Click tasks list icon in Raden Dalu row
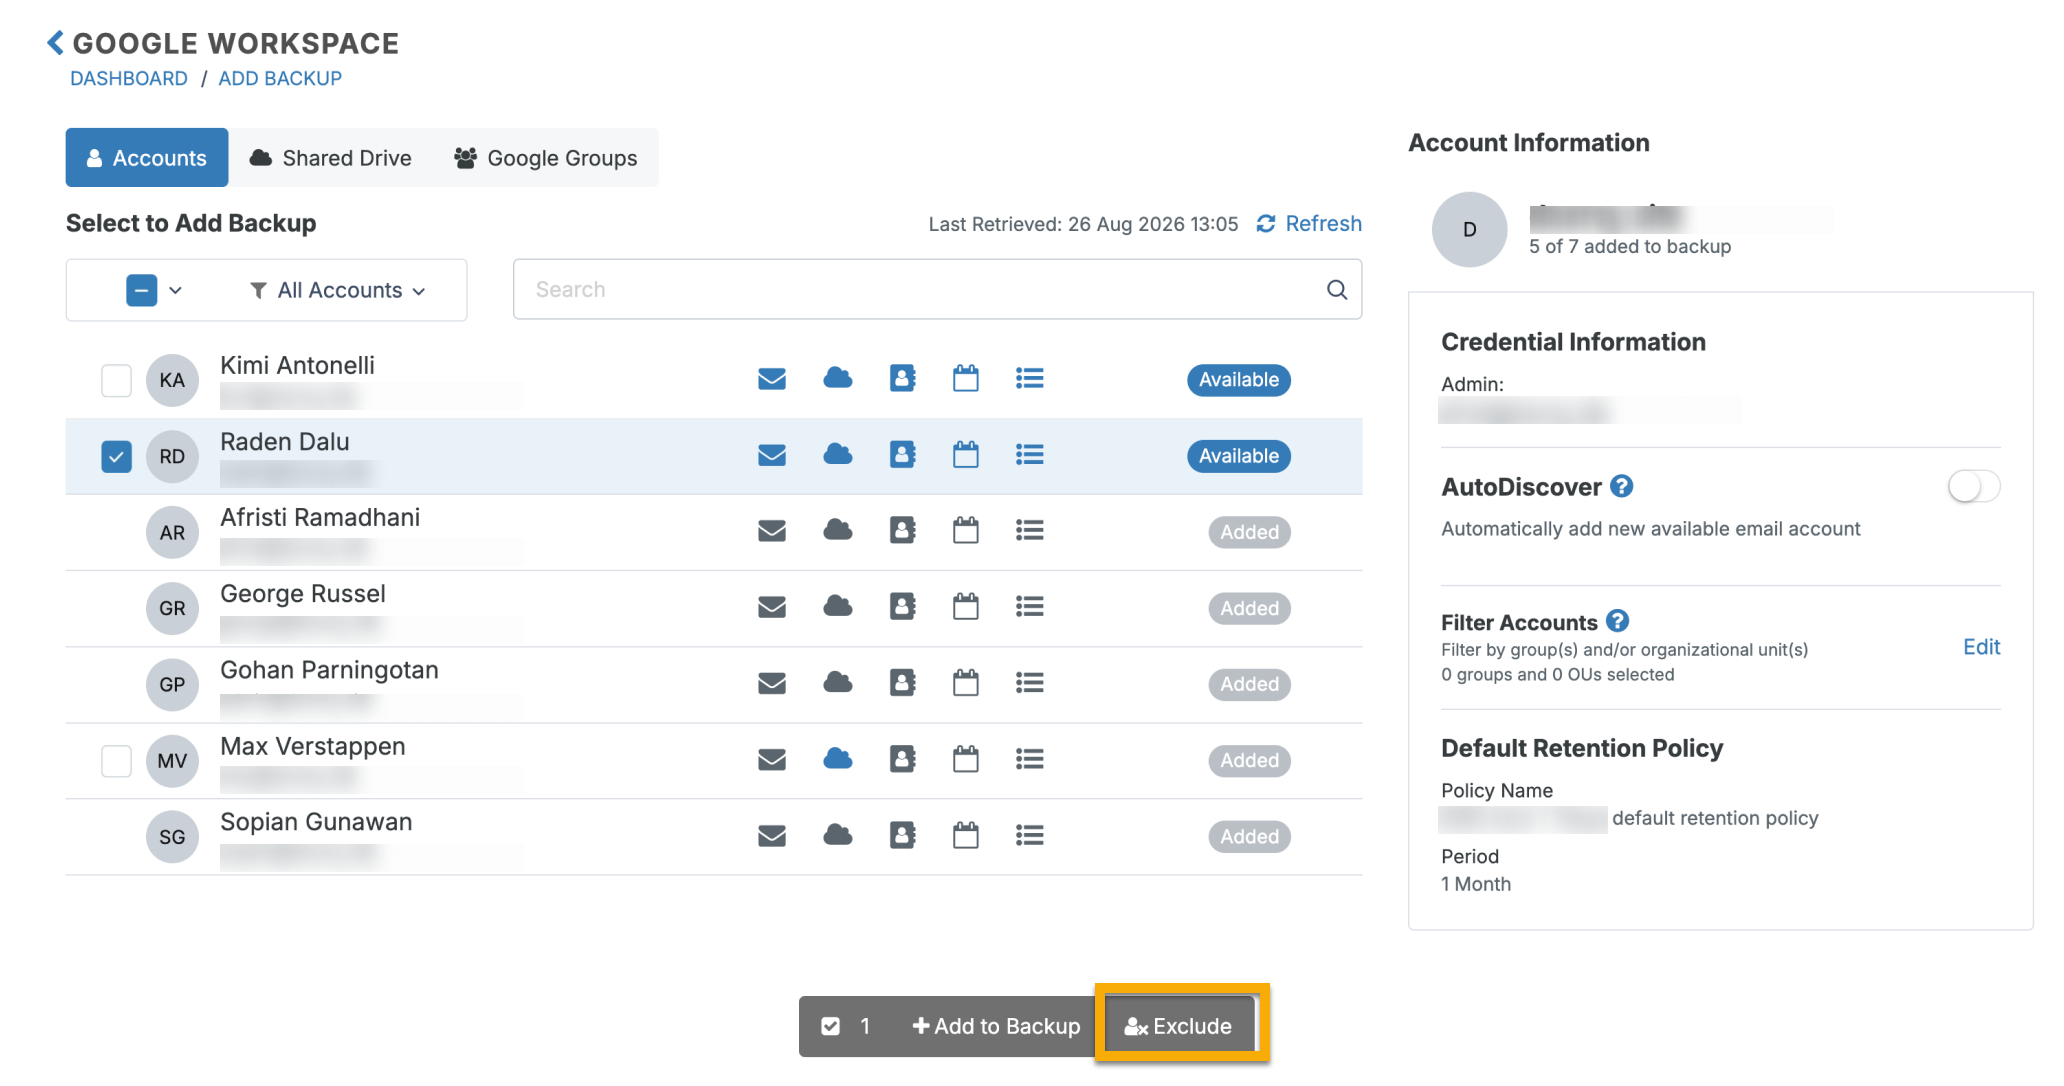This screenshot has height=1086, width=2064. pos(1030,454)
